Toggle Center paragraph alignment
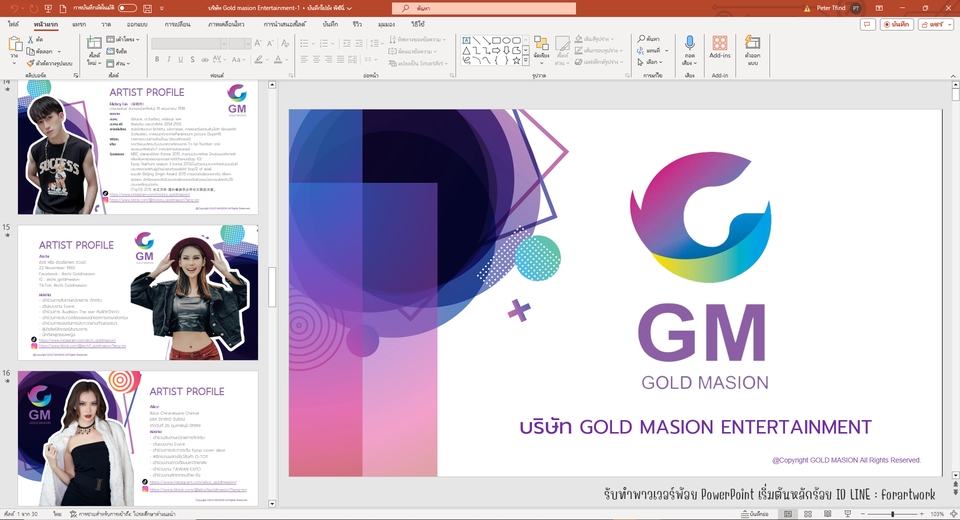 pyautogui.click(x=317, y=59)
